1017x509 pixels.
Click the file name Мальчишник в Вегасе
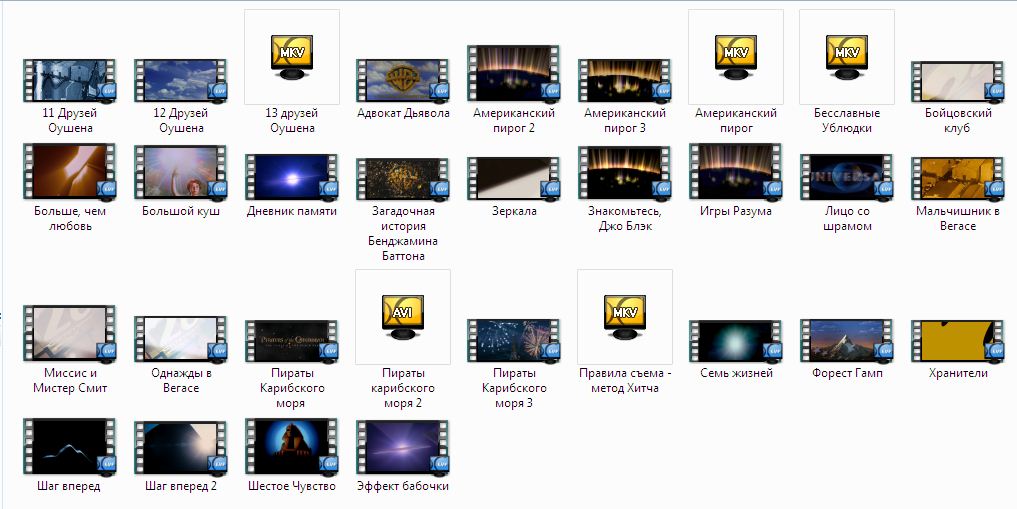[957, 219]
